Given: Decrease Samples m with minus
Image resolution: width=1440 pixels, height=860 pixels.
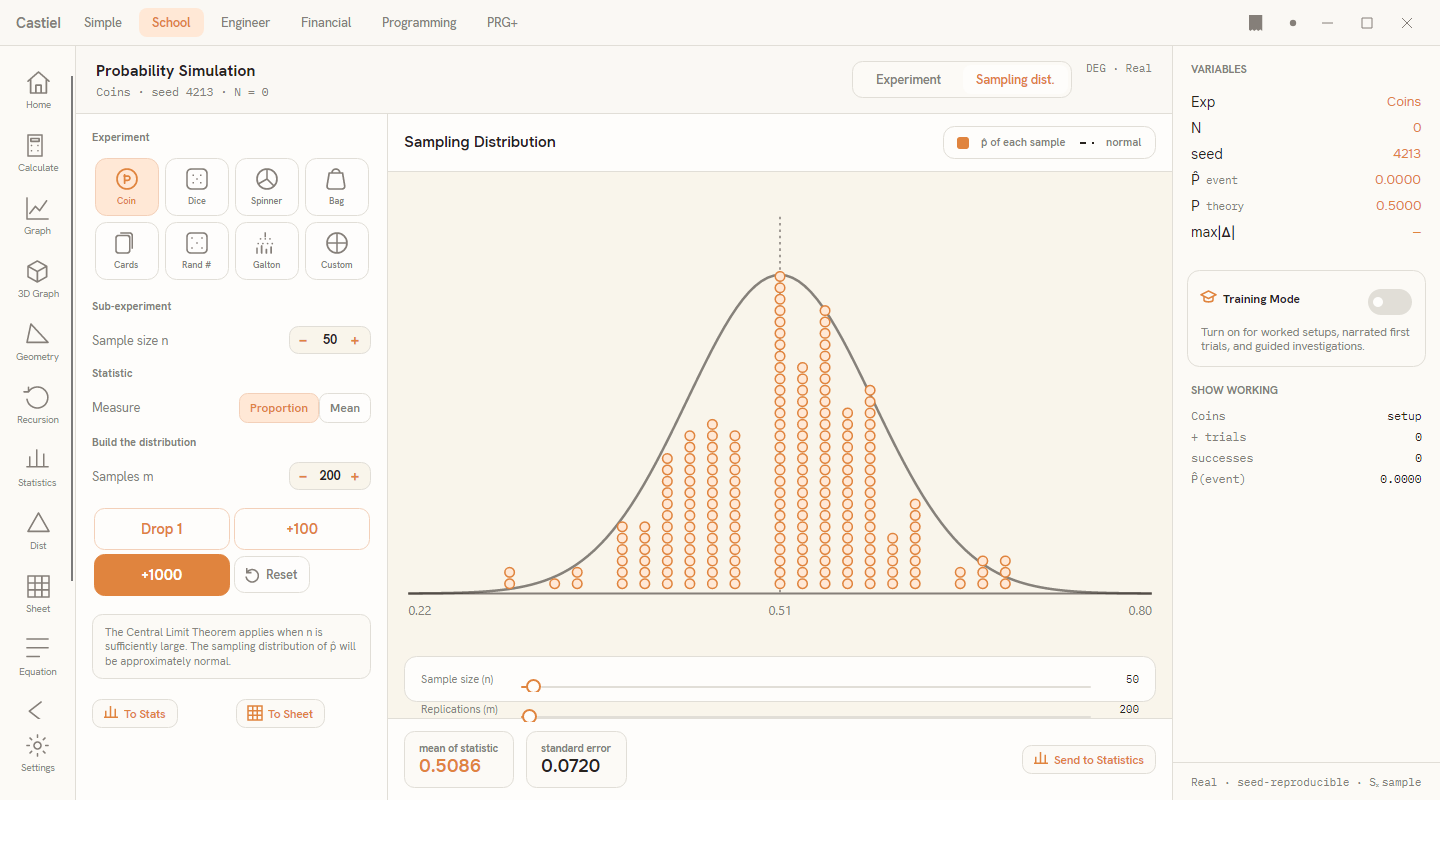Looking at the screenshot, I should (x=303, y=476).
